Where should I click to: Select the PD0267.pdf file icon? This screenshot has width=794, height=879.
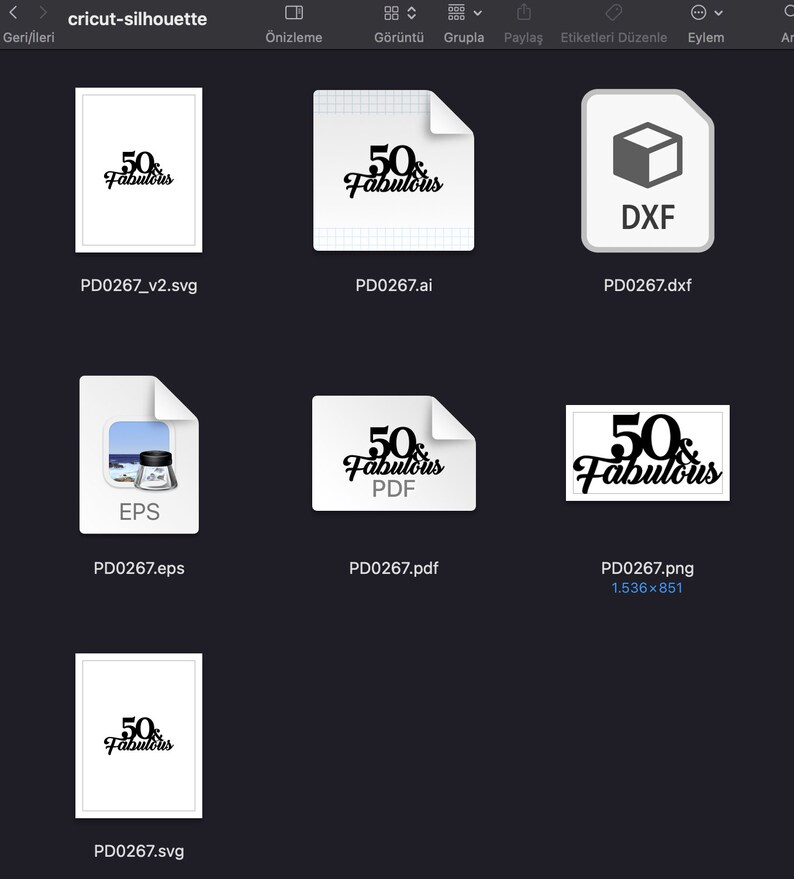click(394, 453)
